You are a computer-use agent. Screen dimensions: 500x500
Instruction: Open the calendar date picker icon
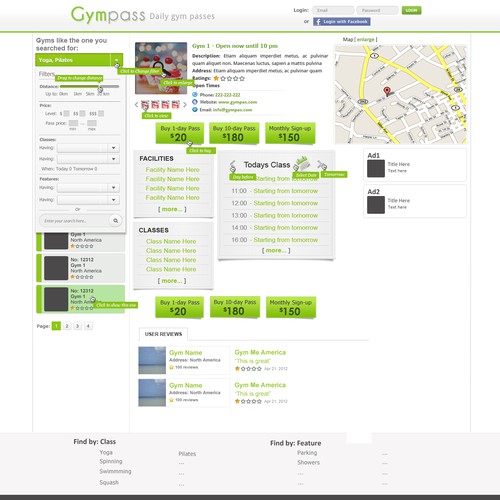coord(302,163)
